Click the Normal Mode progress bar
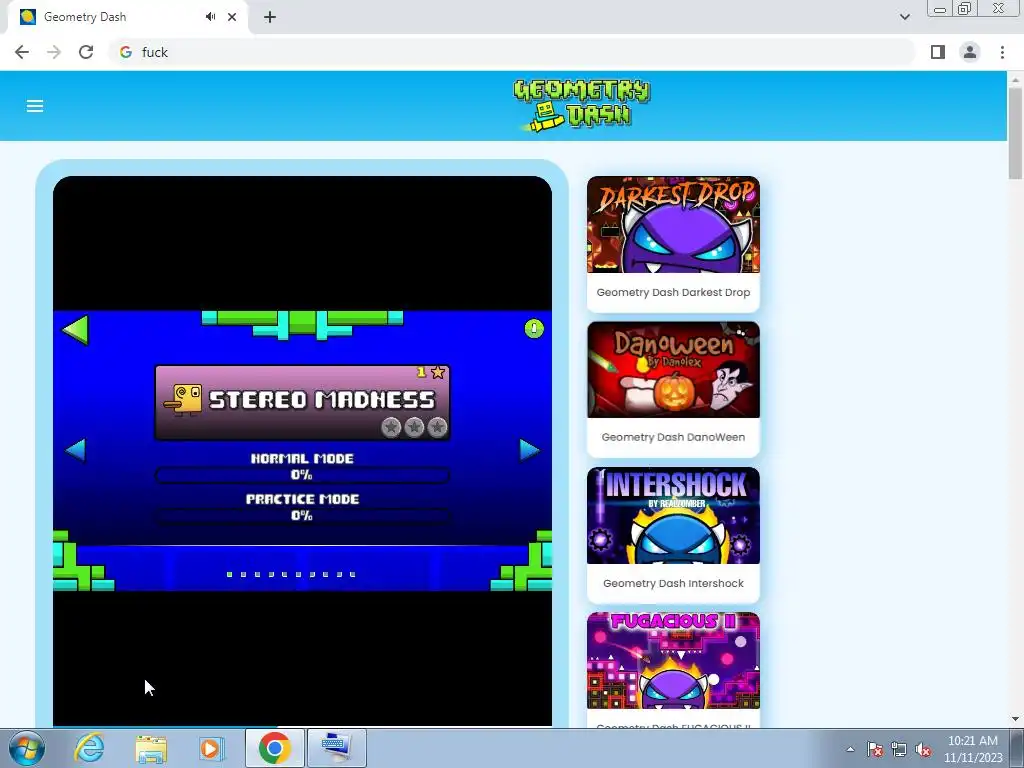The height and width of the screenshot is (768, 1024). (302, 475)
